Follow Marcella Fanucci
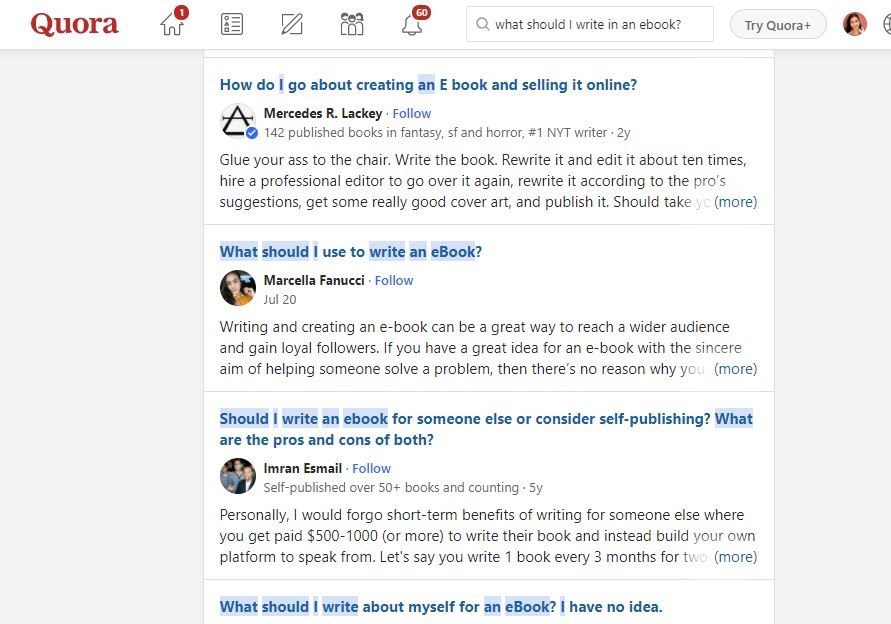This screenshot has width=891, height=624. (x=394, y=281)
